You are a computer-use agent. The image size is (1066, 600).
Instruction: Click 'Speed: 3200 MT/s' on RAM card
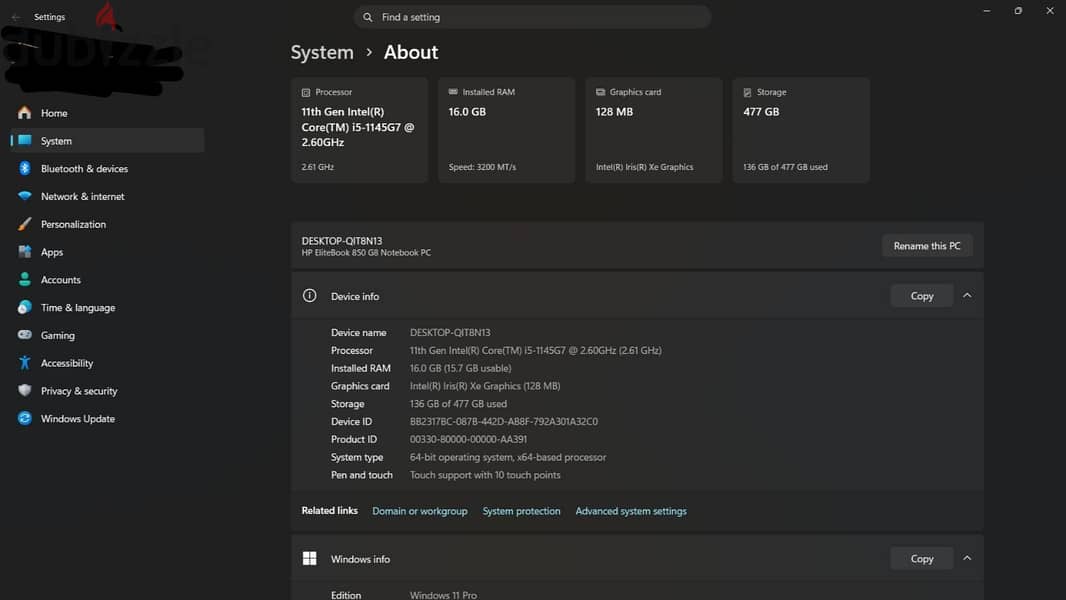[482, 167]
